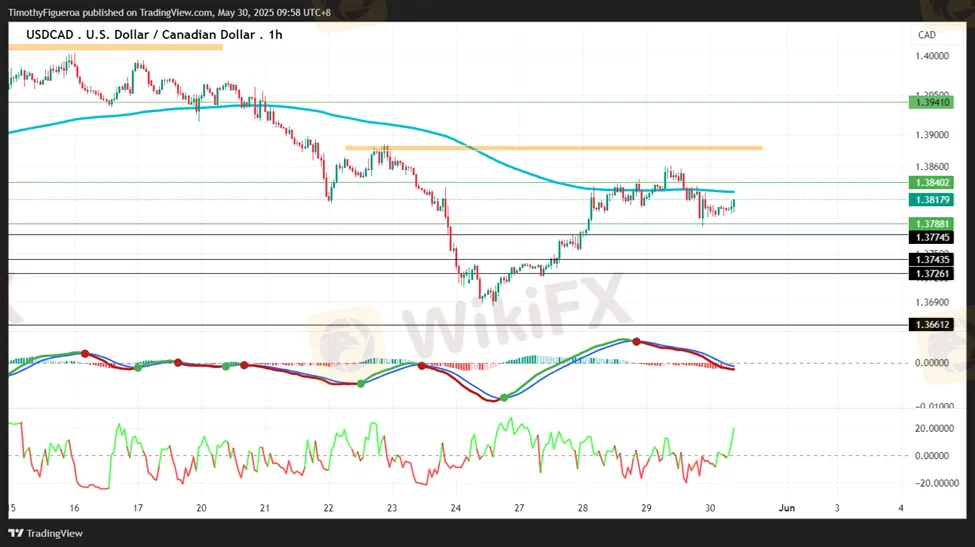
Task: Select the 1.37435 black price label
Action: [930, 260]
